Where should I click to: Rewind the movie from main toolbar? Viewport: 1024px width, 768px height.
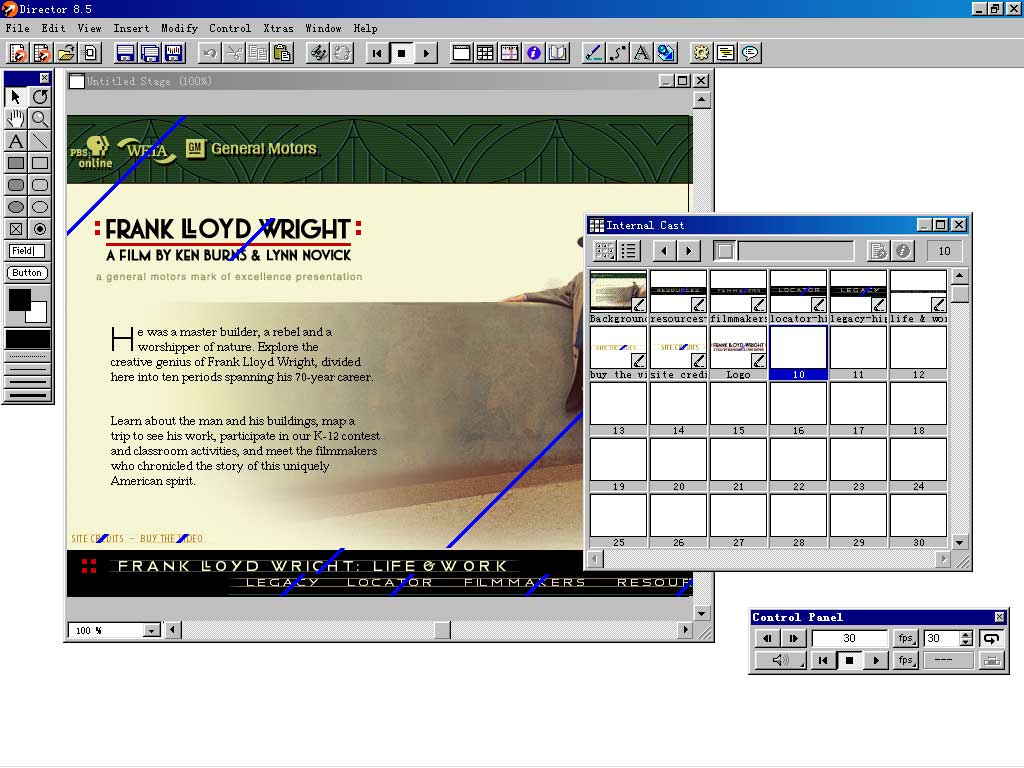point(377,53)
